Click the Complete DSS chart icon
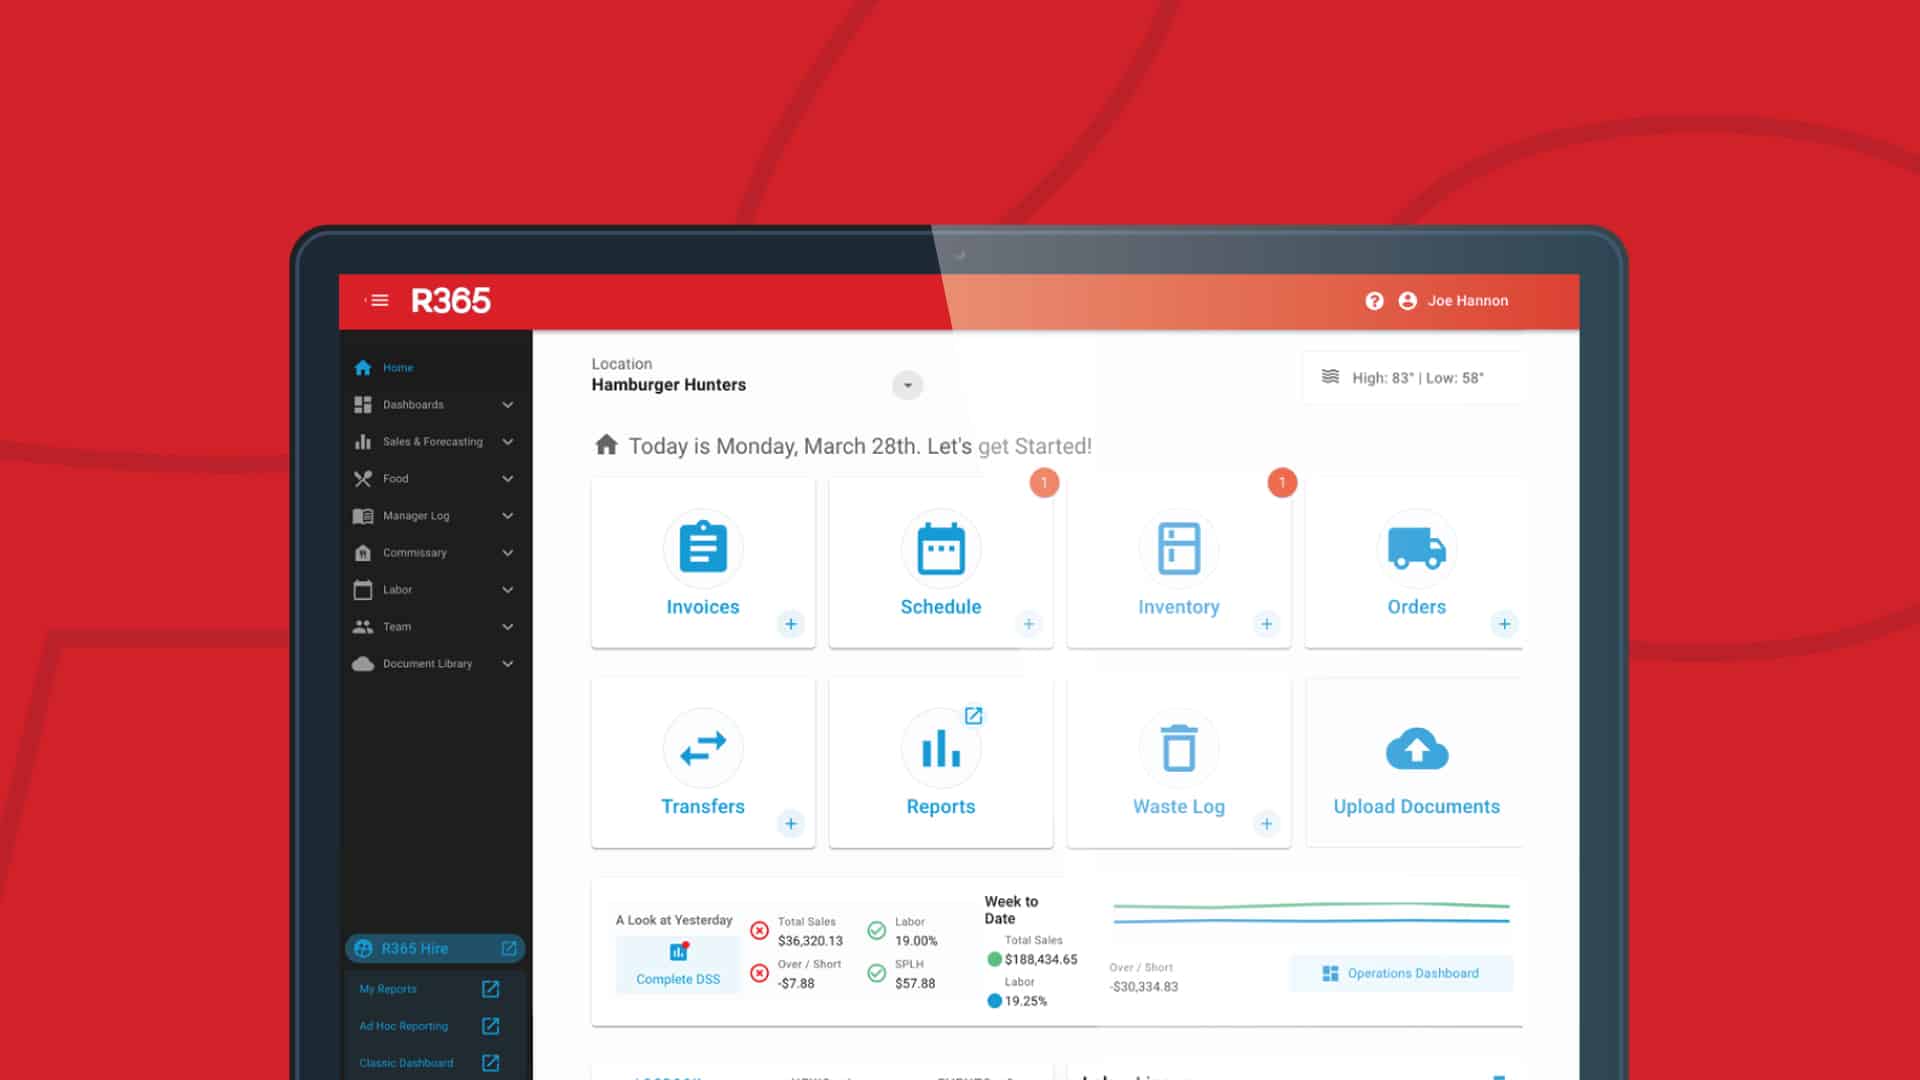This screenshot has height=1080, width=1920. pyautogui.click(x=679, y=951)
